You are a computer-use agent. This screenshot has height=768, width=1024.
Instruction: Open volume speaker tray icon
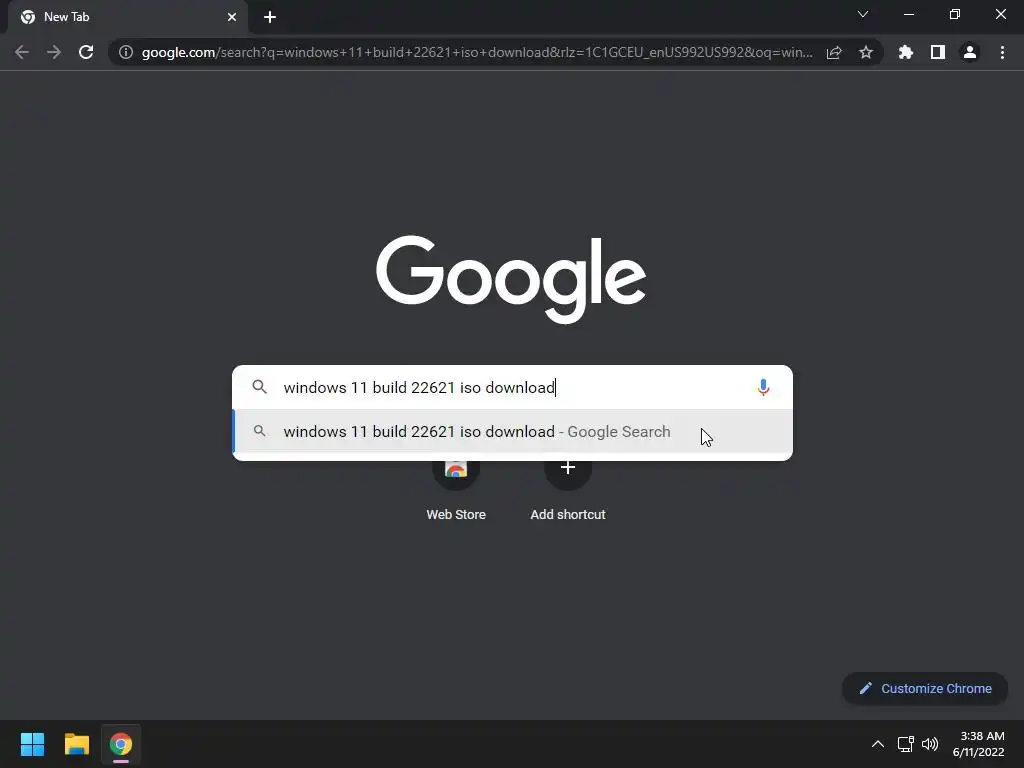click(929, 744)
